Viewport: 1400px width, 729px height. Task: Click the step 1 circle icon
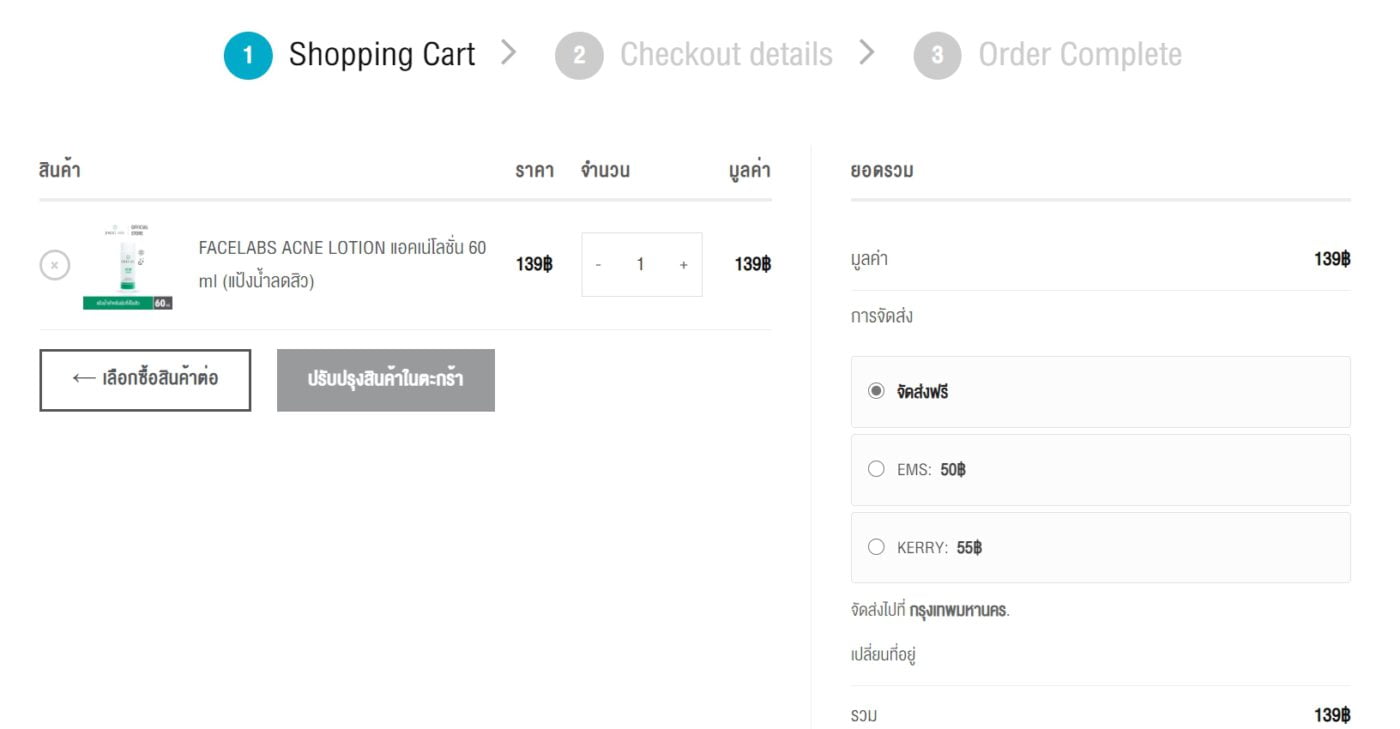click(x=248, y=56)
